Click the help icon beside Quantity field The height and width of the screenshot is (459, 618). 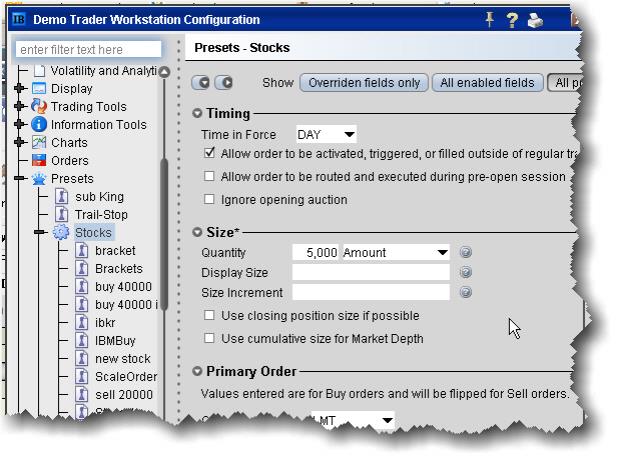tap(466, 254)
